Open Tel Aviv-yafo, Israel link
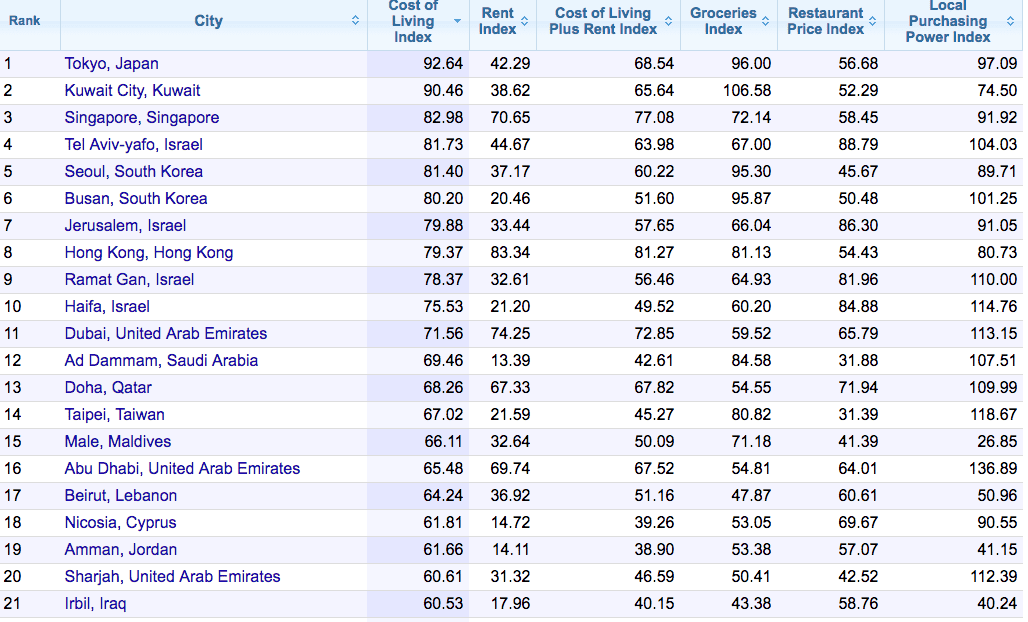This screenshot has width=1028, height=622. pos(133,145)
